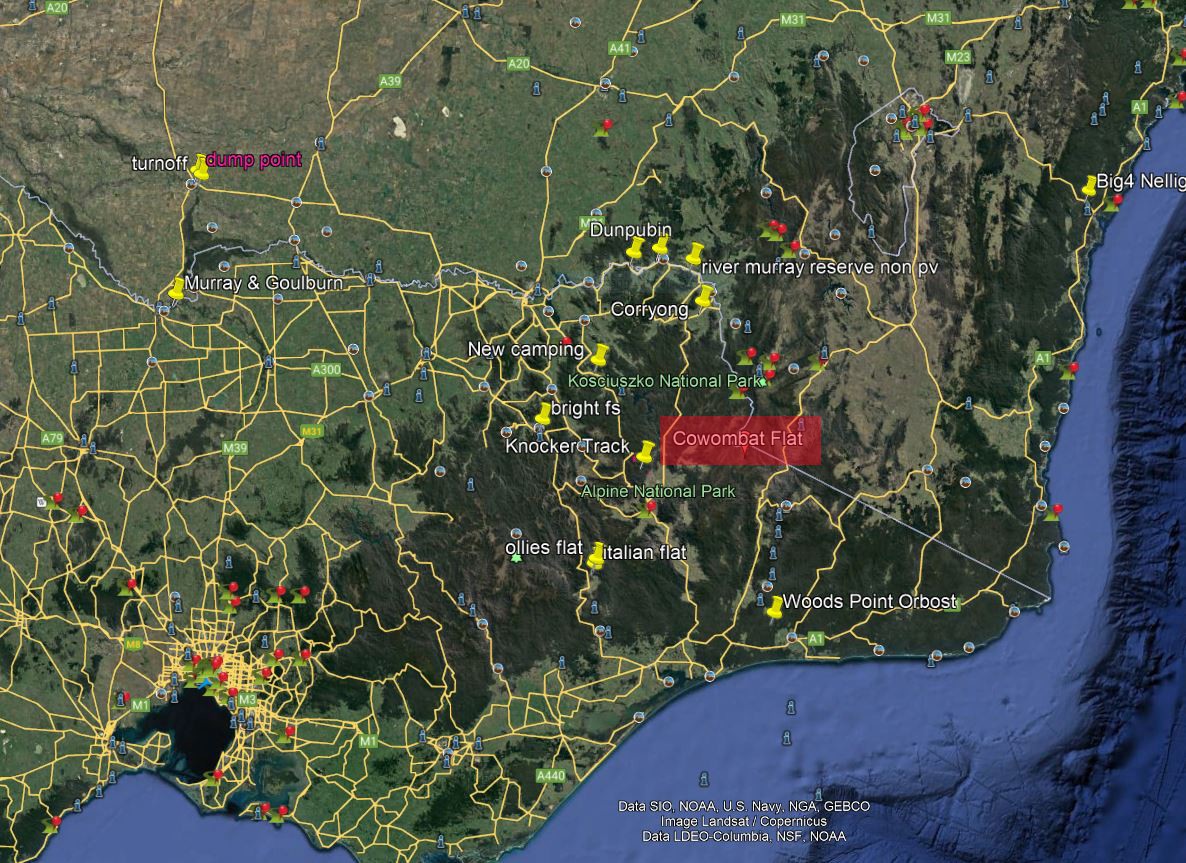Click the bright fs yellow pushpin
Viewport: 1186px width, 863px height.
click(x=543, y=413)
